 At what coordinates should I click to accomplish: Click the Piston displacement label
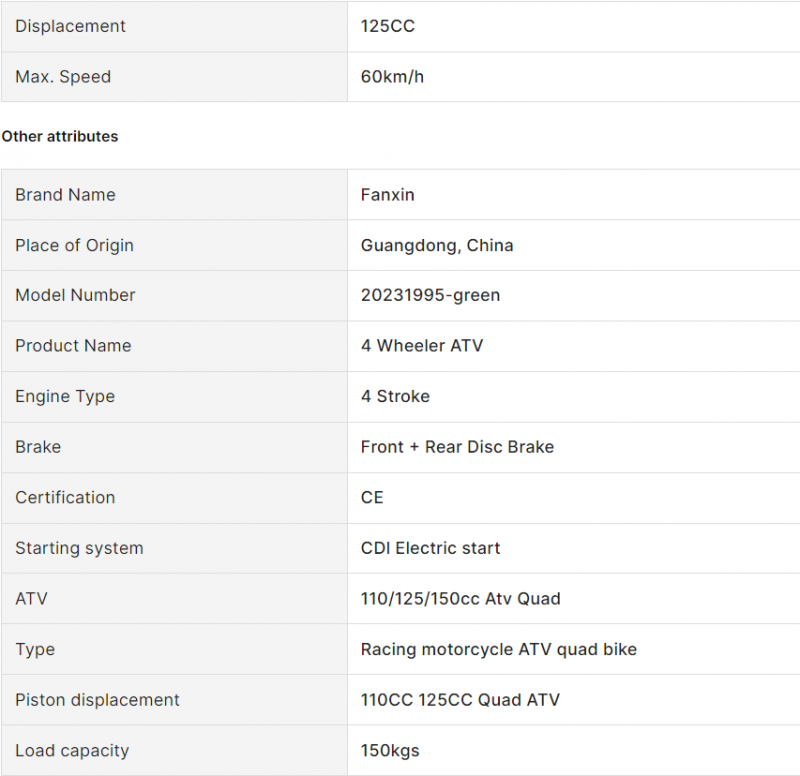97,700
